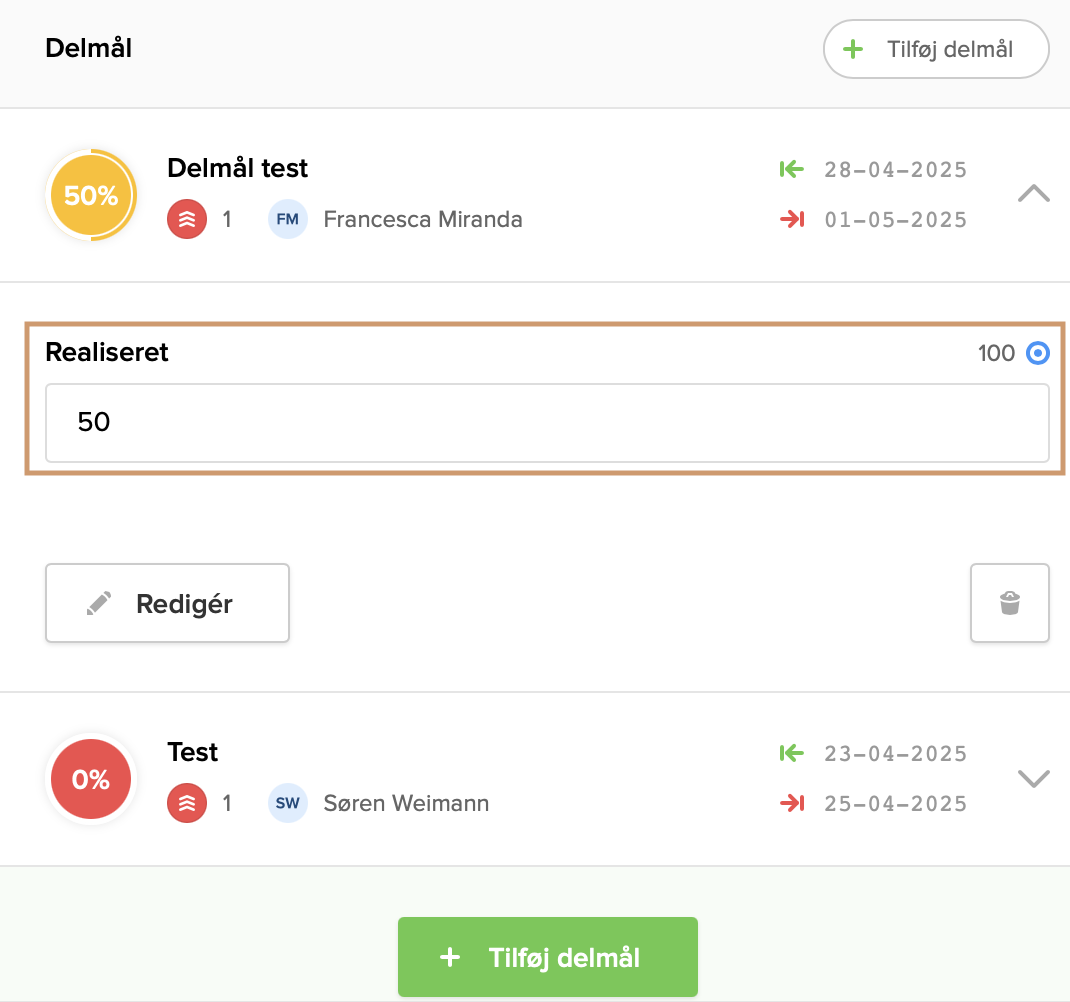
Task: Click red priority icon on Delmål test
Action: [x=187, y=219]
